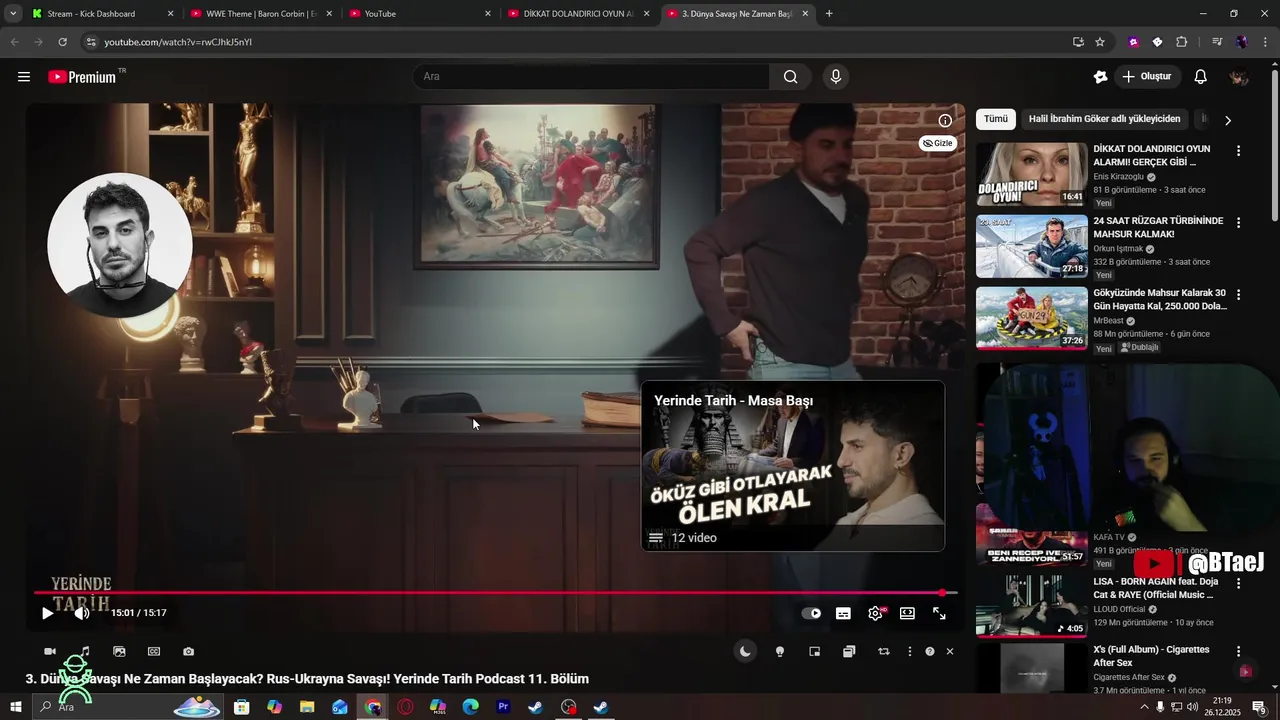Click Oluştur create button

pos(1147,77)
